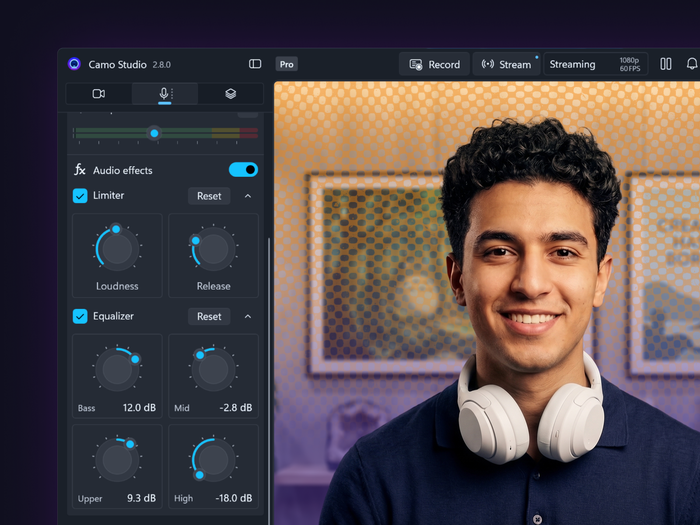This screenshot has width=700, height=525.
Task: Click the Loudness label
Action: [117, 286]
